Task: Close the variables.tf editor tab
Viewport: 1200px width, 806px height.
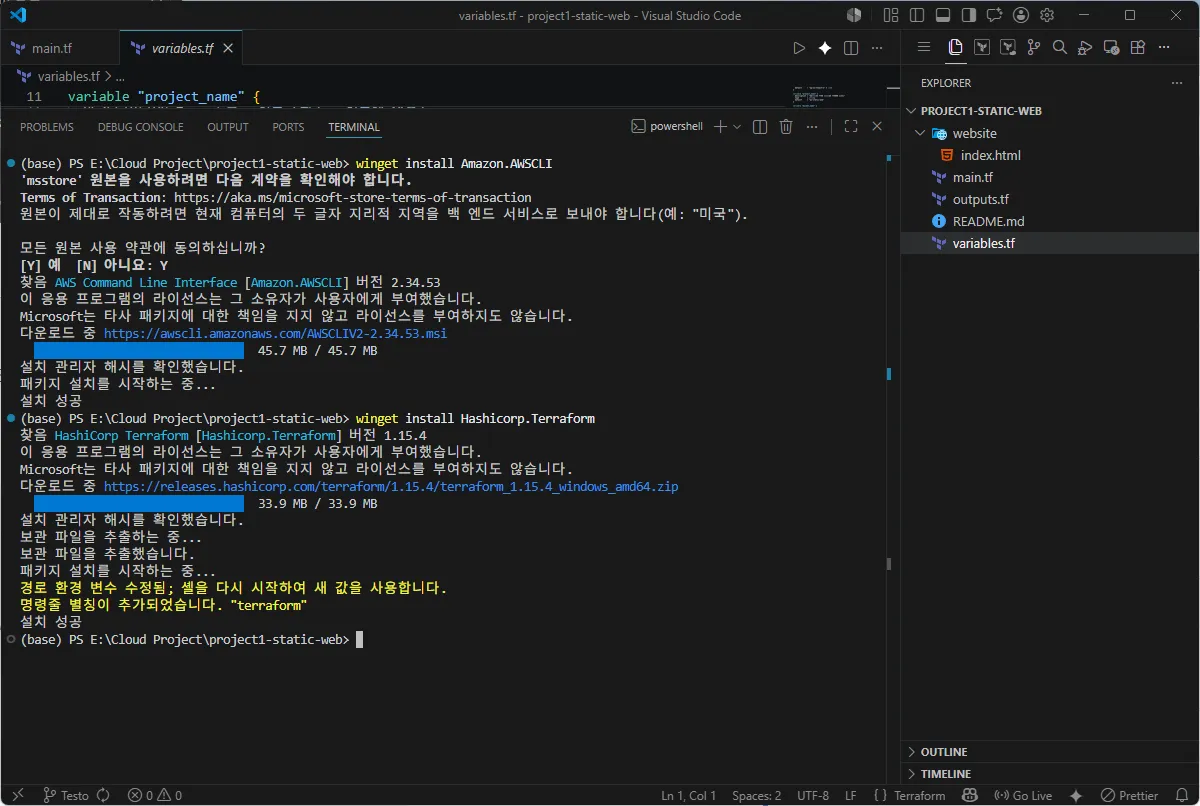Action: 228,48
